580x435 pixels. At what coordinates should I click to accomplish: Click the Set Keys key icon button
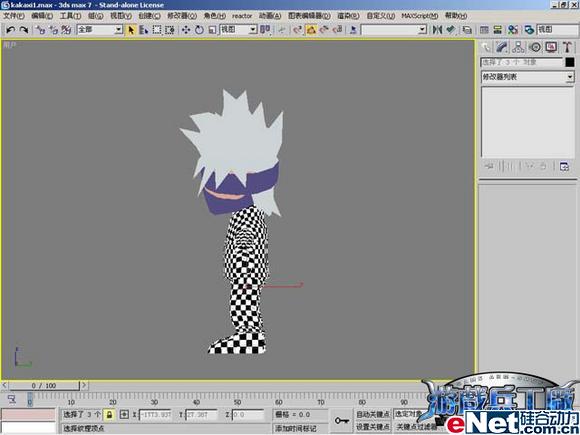point(341,421)
